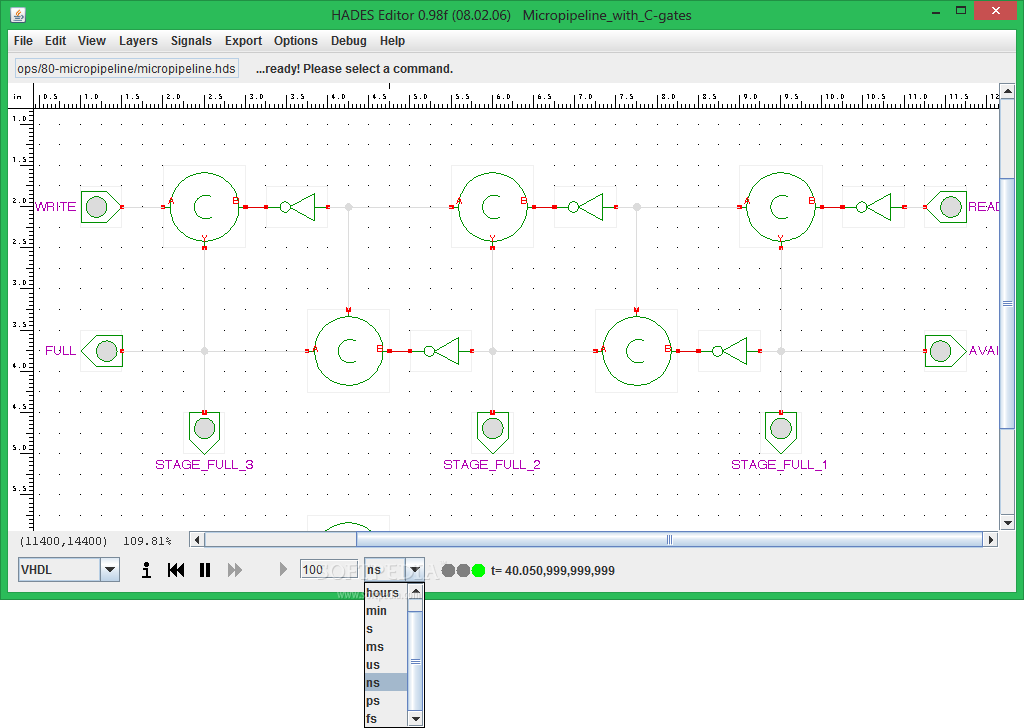Click horizontal scrollbar left arrow

(x=197, y=539)
